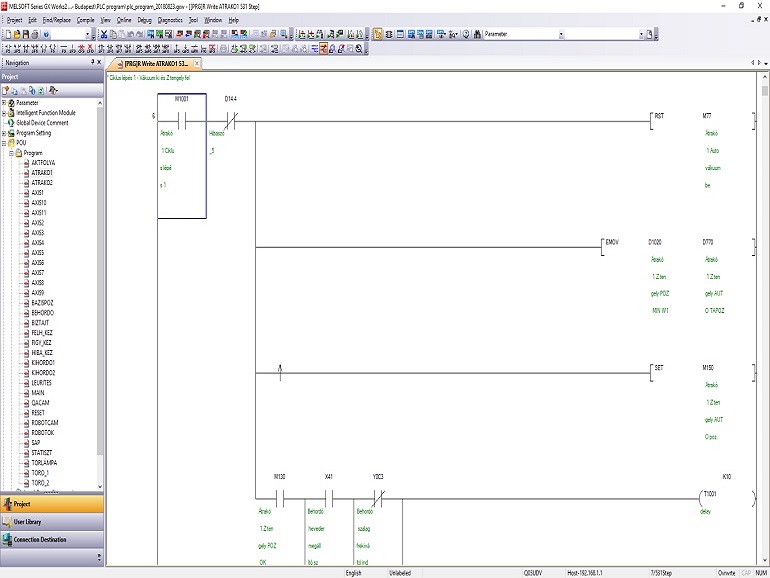Collapse the Program folder node
770x578 pixels.
(11, 153)
